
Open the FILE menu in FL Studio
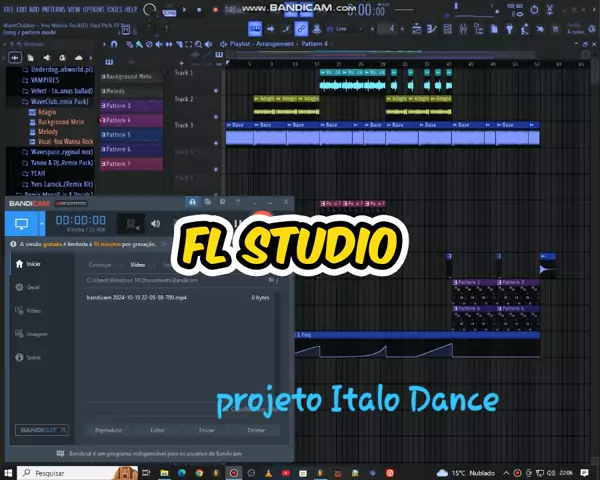(8, 9)
